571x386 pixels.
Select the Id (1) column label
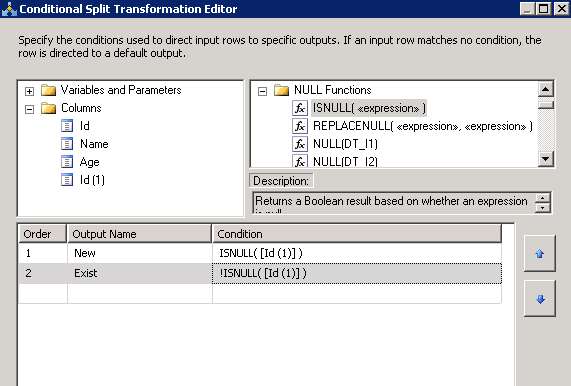click(92, 180)
